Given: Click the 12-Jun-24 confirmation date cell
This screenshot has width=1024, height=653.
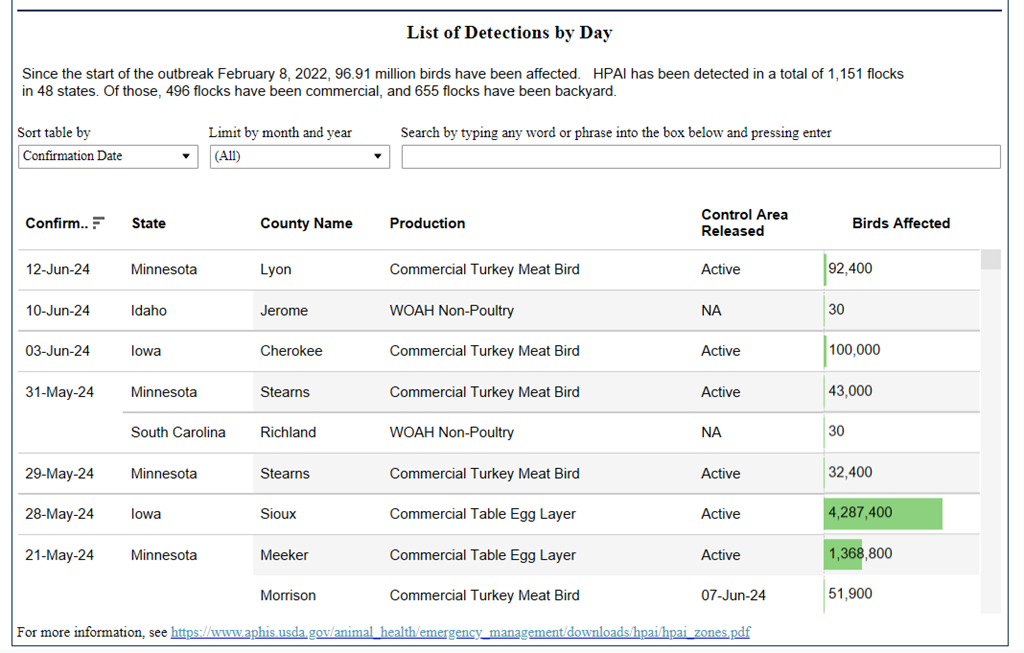Looking at the screenshot, I should coord(58,269).
